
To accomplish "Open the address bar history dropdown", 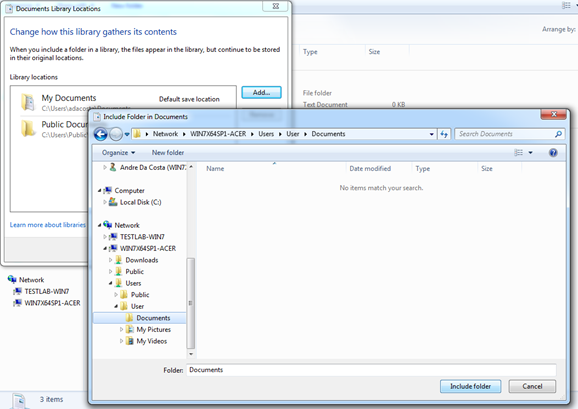I will [431, 134].
